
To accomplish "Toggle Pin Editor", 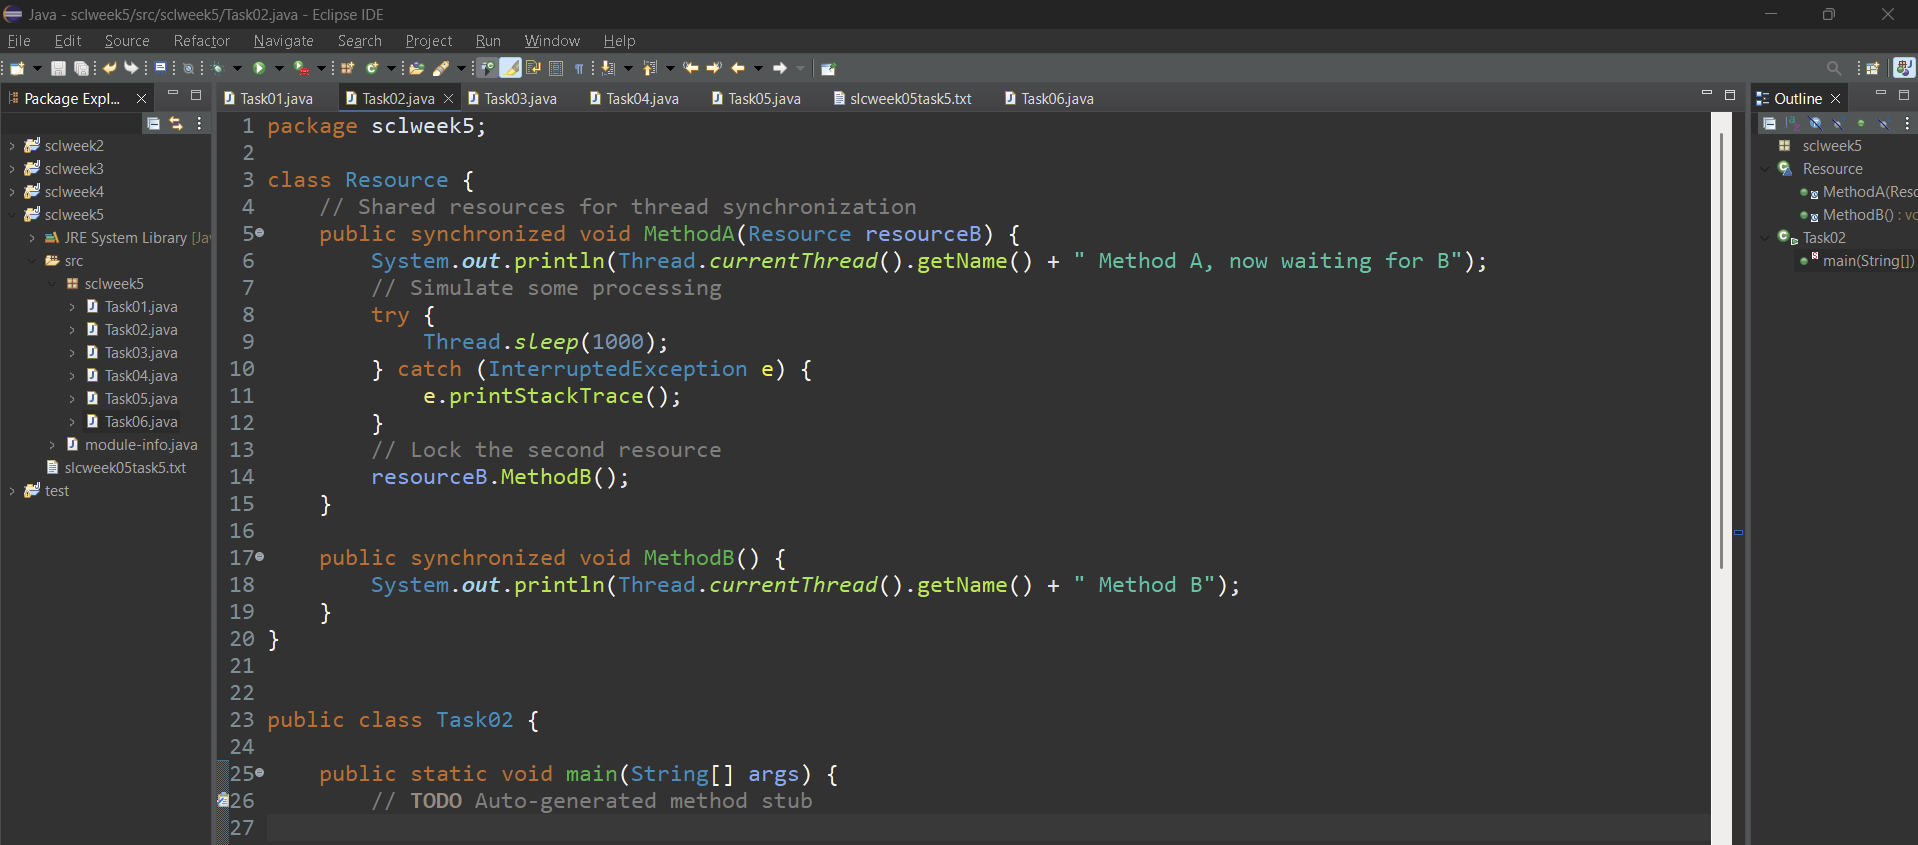I will click(827, 68).
